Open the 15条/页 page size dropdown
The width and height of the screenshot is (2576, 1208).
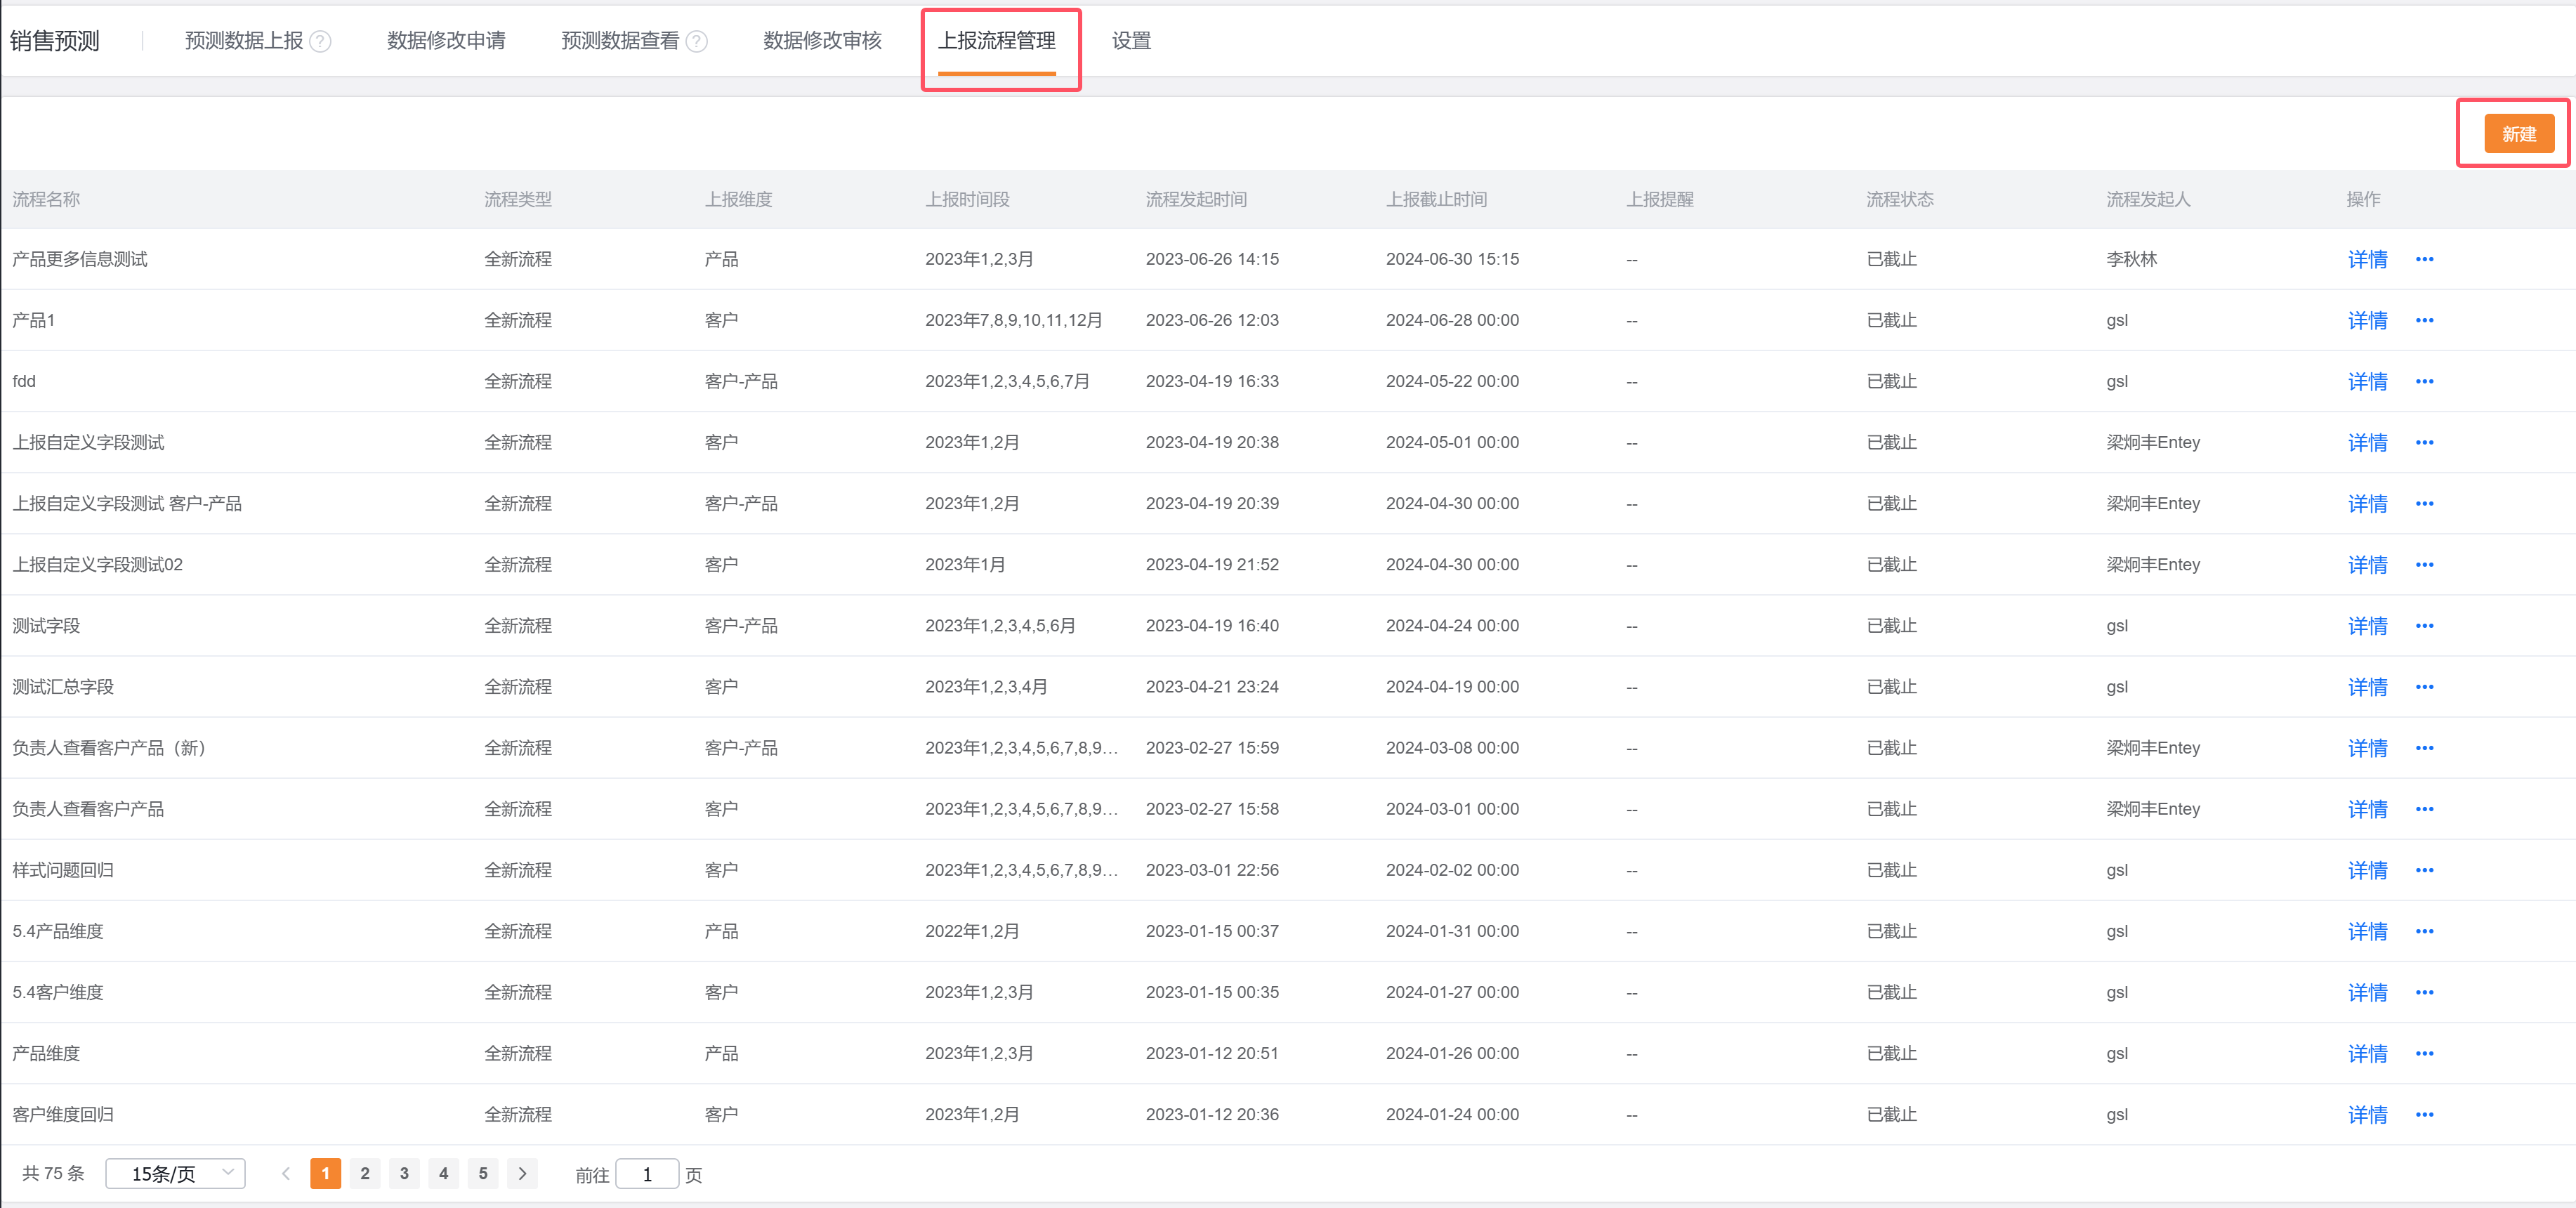175,1173
